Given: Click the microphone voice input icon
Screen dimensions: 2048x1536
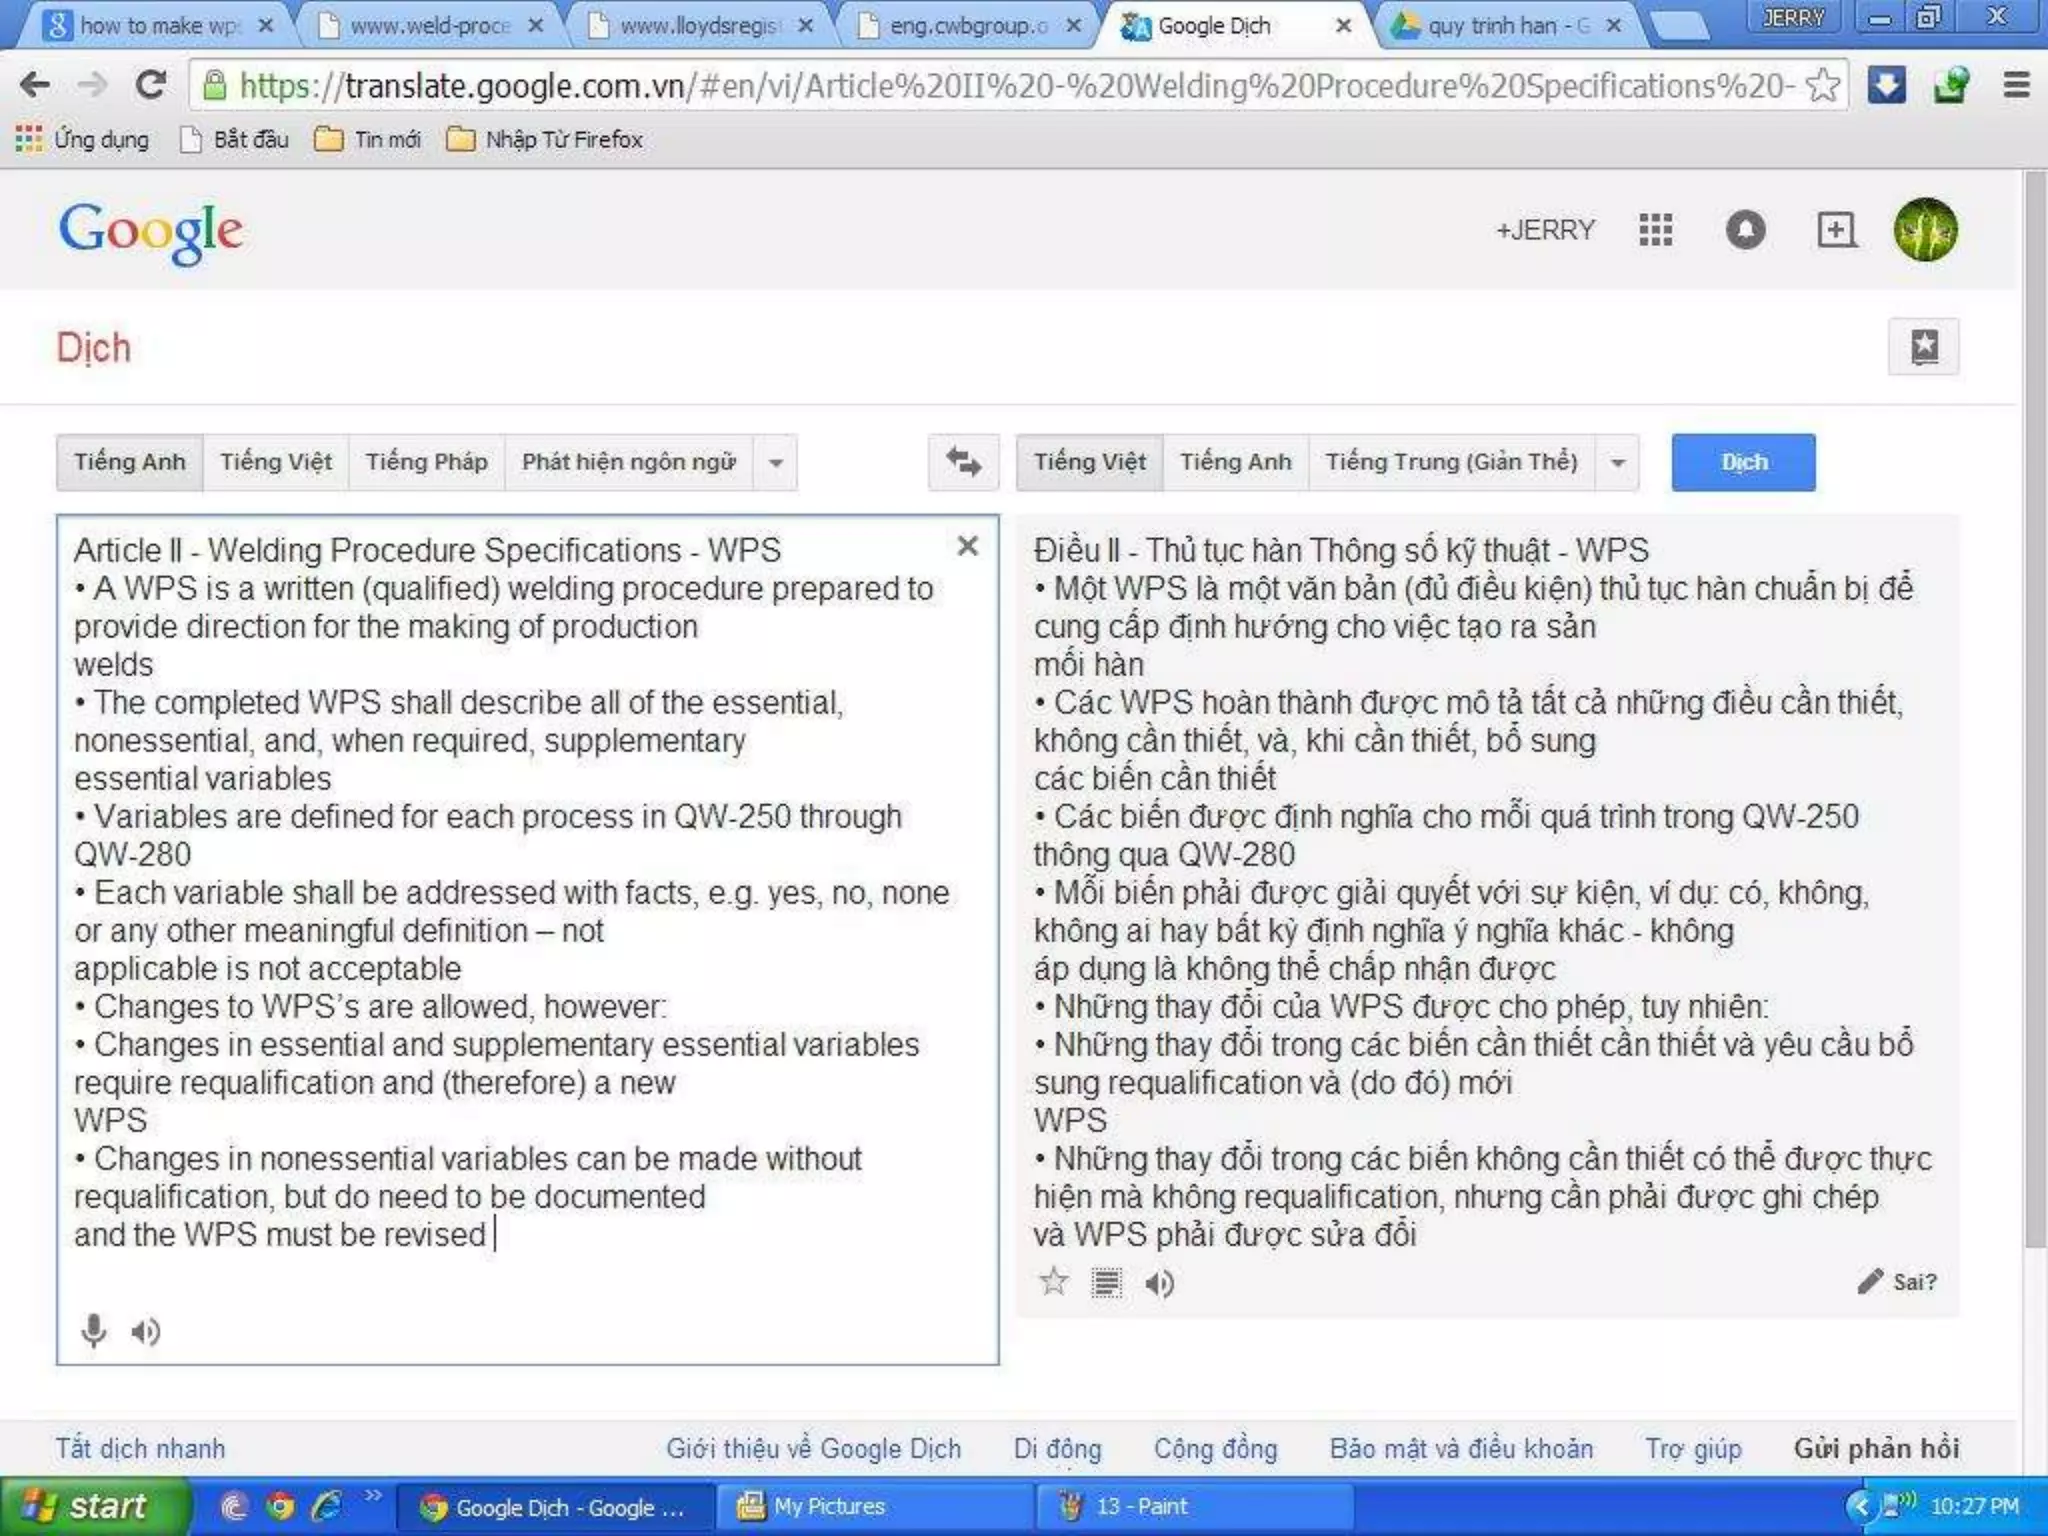Looking at the screenshot, I should click(93, 1331).
